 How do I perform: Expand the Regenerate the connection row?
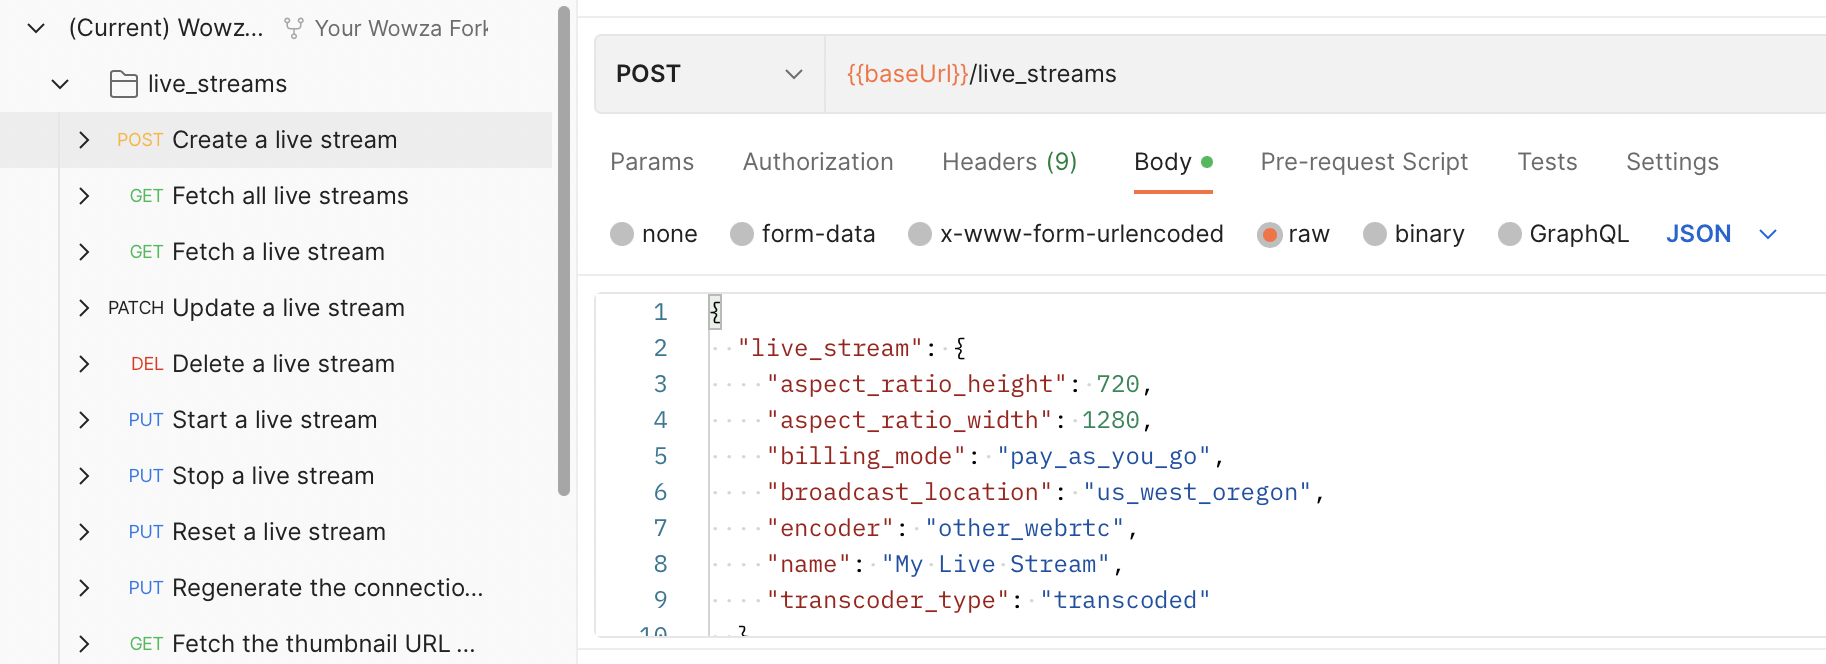[x=84, y=588]
